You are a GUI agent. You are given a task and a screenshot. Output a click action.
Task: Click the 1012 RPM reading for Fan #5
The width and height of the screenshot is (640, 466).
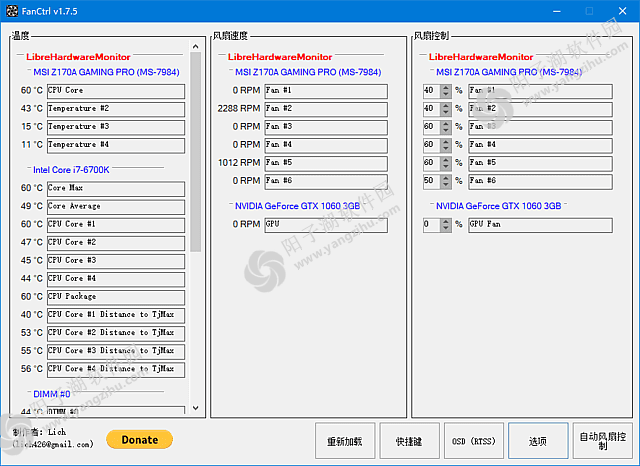[239, 163]
